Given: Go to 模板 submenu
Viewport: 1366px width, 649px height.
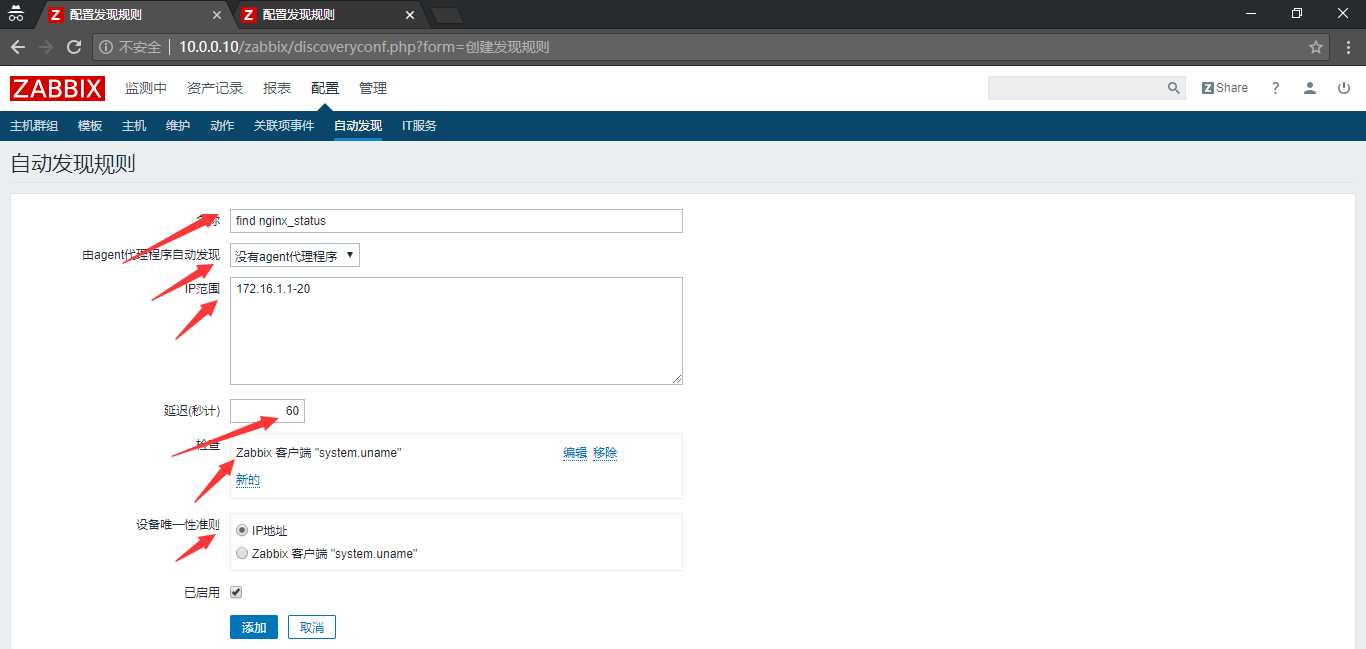Looking at the screenshot, I should tap(90, 126).
